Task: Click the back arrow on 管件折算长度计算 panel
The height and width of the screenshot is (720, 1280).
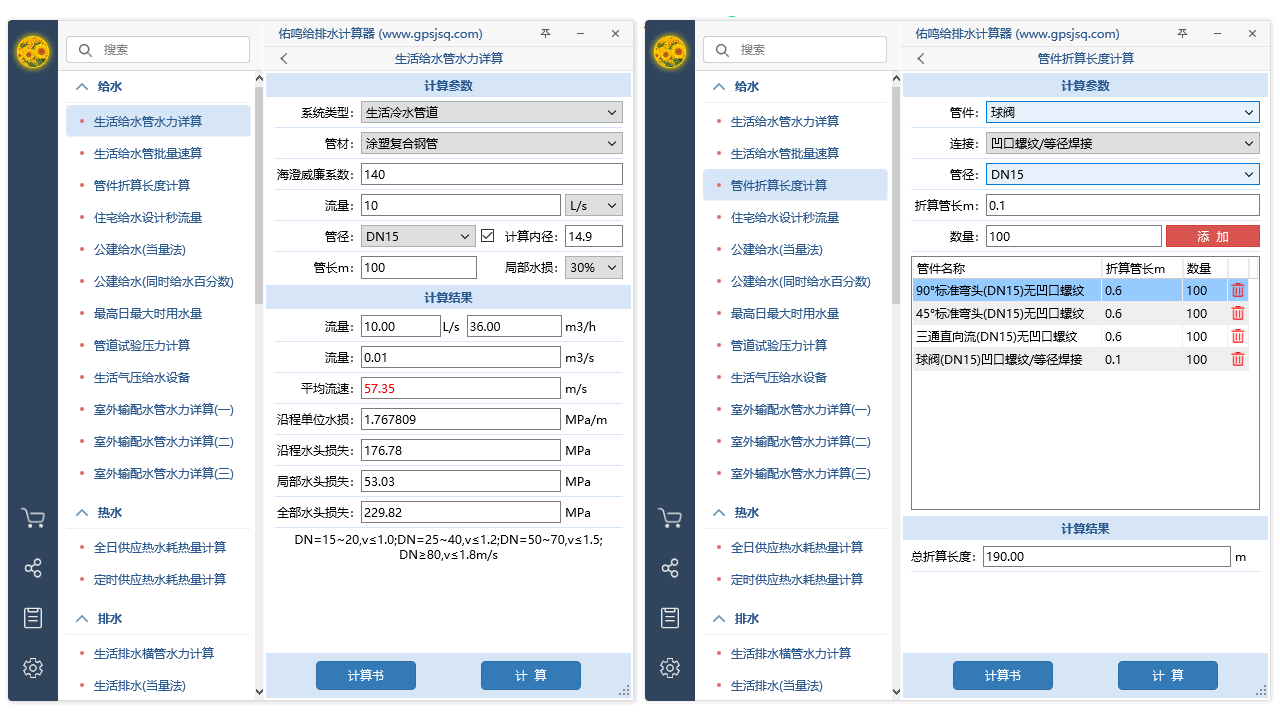Action: click(920, 58)
